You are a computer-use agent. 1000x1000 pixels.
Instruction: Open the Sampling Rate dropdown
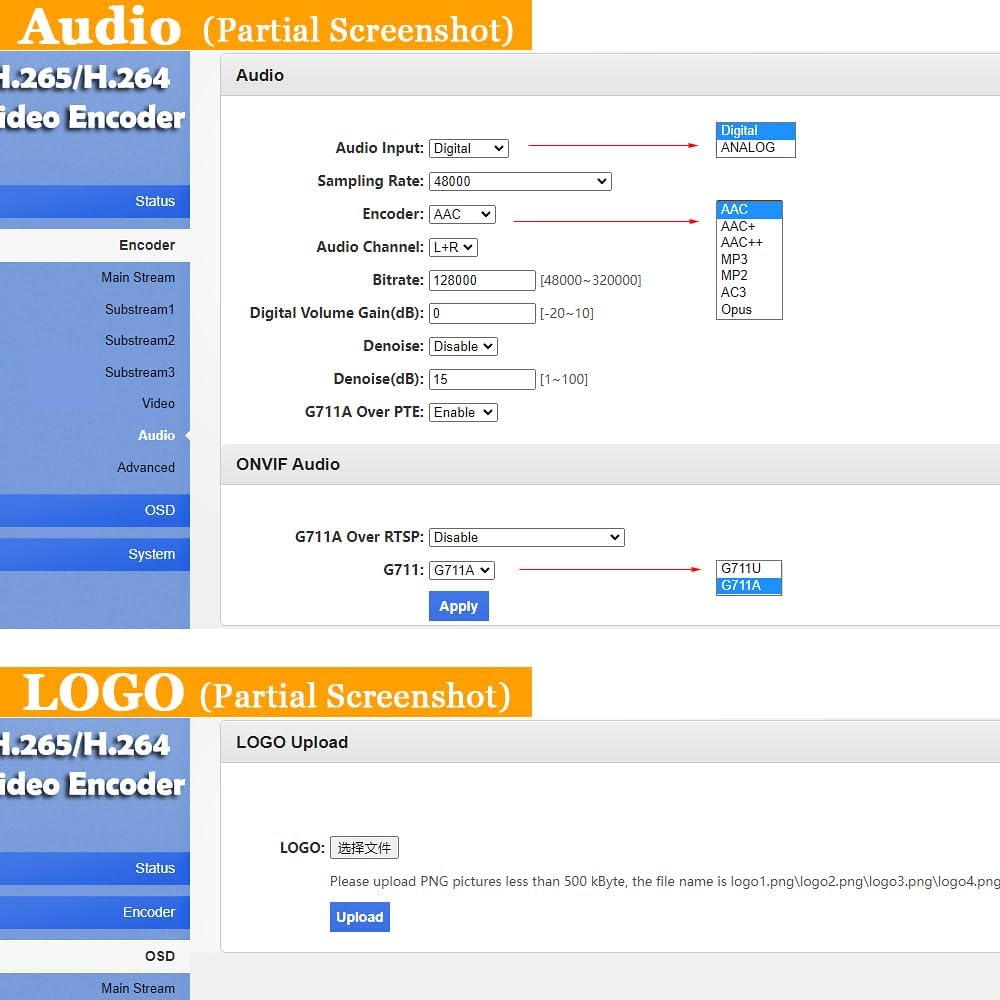pos(520,180)
